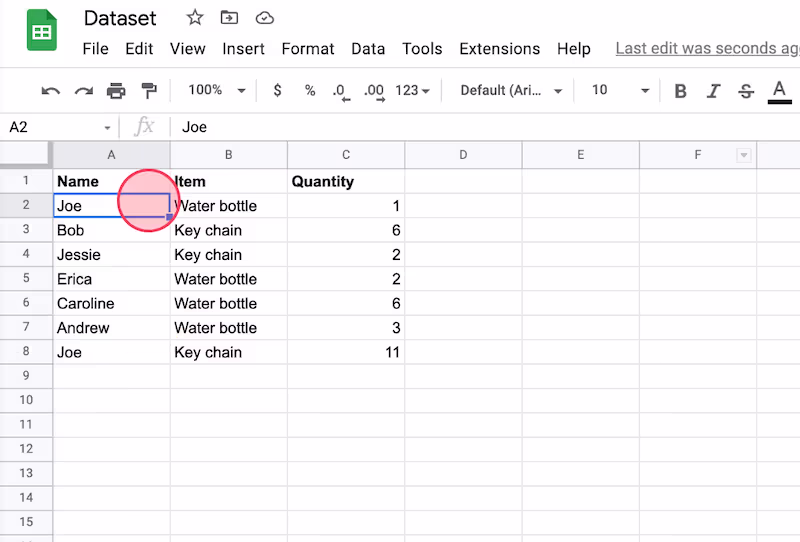Select the Quantity header cell
The width and height of the screenshot is (800, 542).
[346, 181]
